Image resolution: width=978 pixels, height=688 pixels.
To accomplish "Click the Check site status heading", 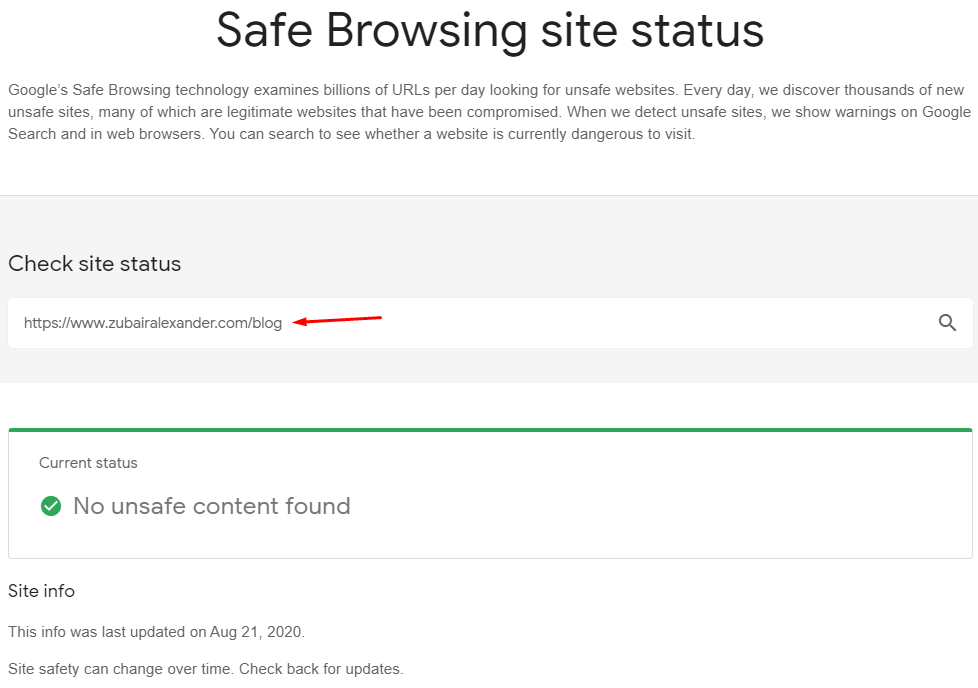I will coord(94,263).
